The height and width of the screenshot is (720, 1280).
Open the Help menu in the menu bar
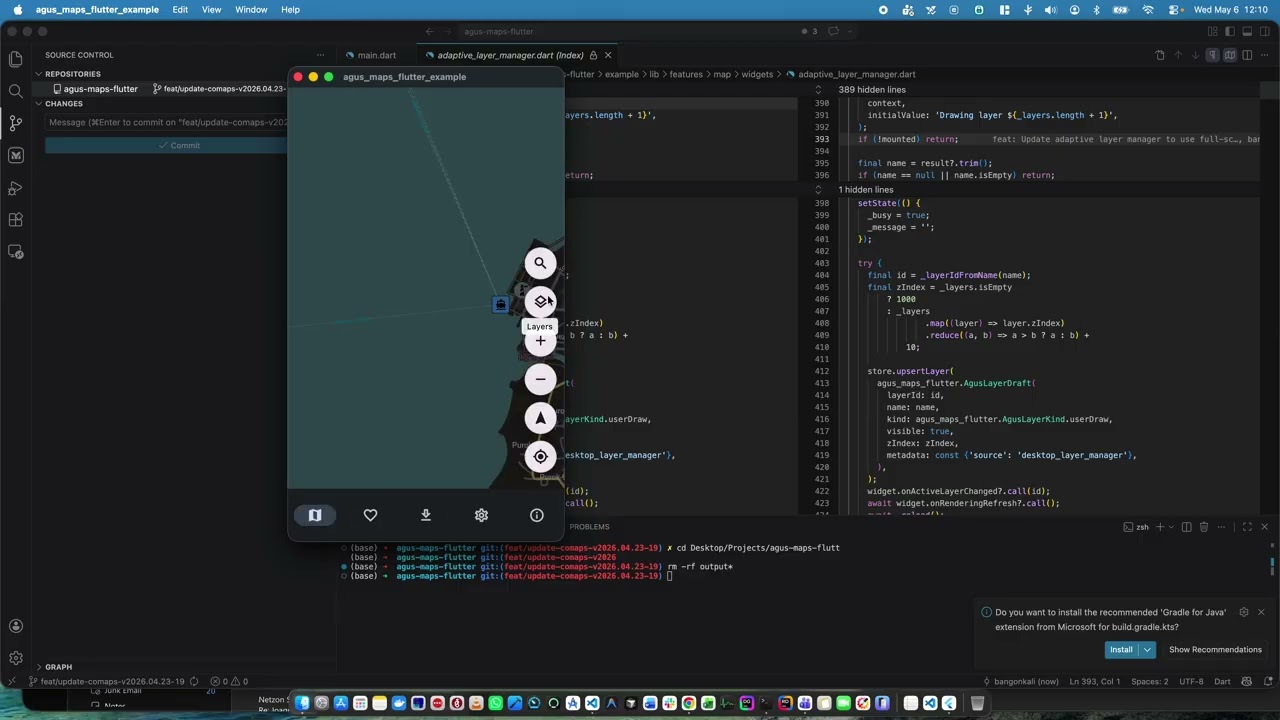pos(290,10)
